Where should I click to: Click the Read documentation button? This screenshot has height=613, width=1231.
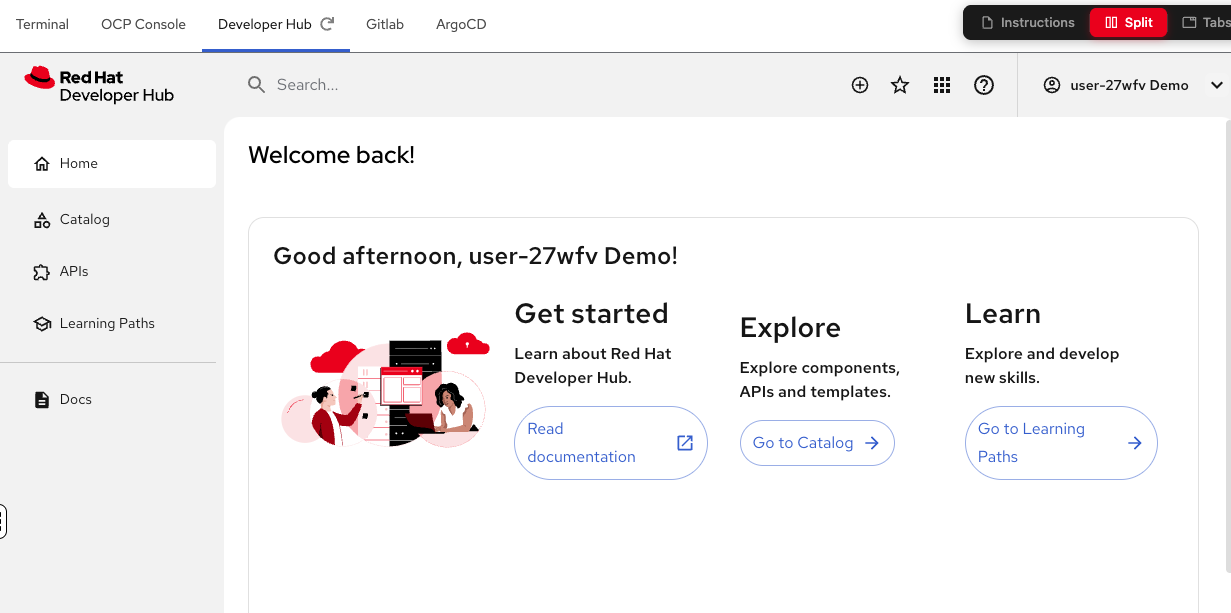610,443
